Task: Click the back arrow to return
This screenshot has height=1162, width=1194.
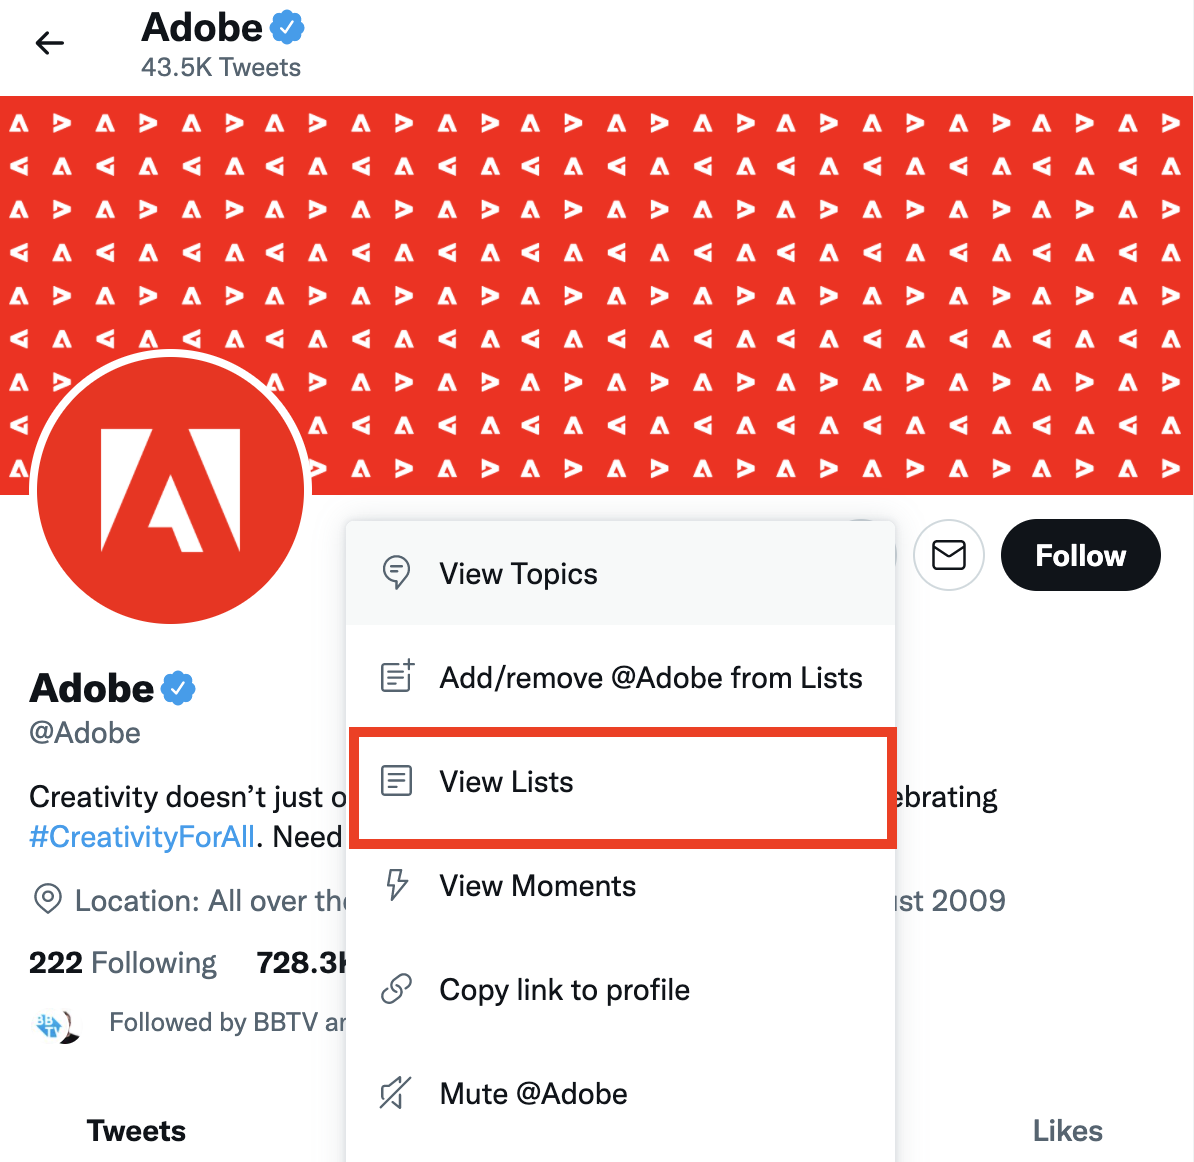Action: coord(48,42)
